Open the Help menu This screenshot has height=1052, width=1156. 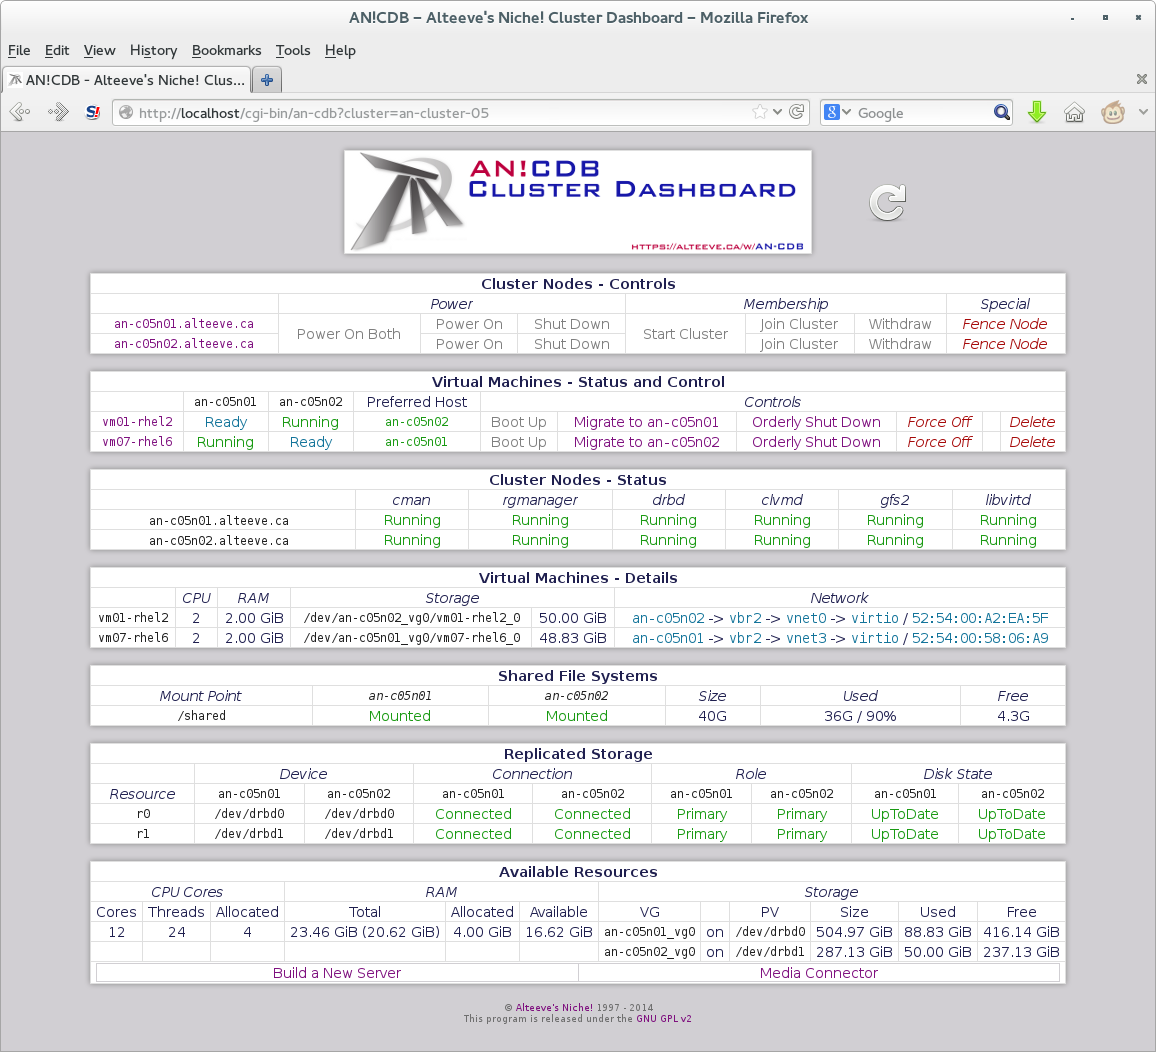(340, 50)
